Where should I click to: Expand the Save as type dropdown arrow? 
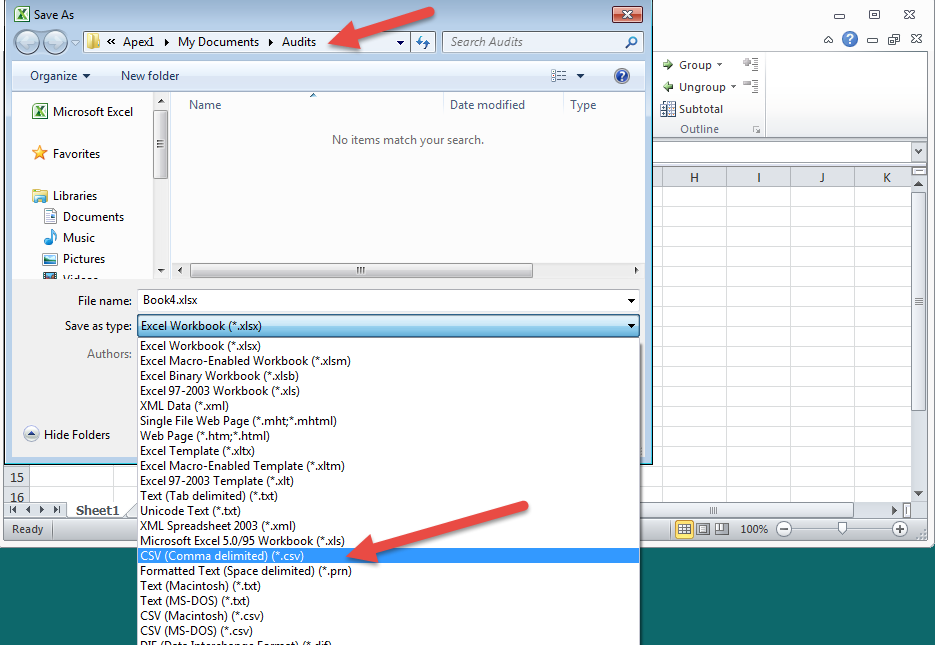pyautogui.click(x=631, y=326)
